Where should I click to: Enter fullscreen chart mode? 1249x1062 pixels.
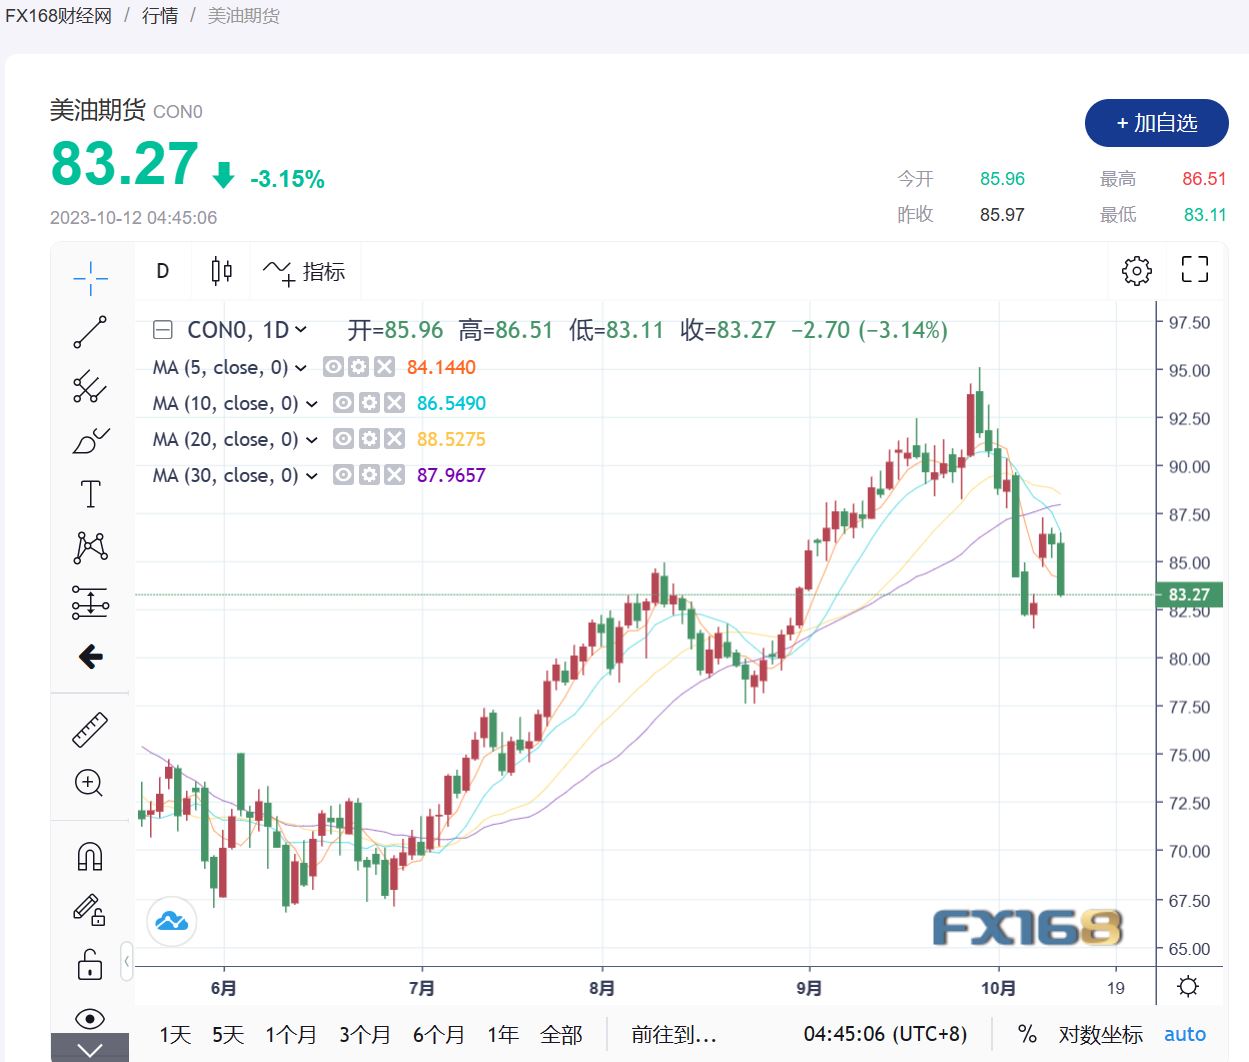click(x=1195, y=270)
